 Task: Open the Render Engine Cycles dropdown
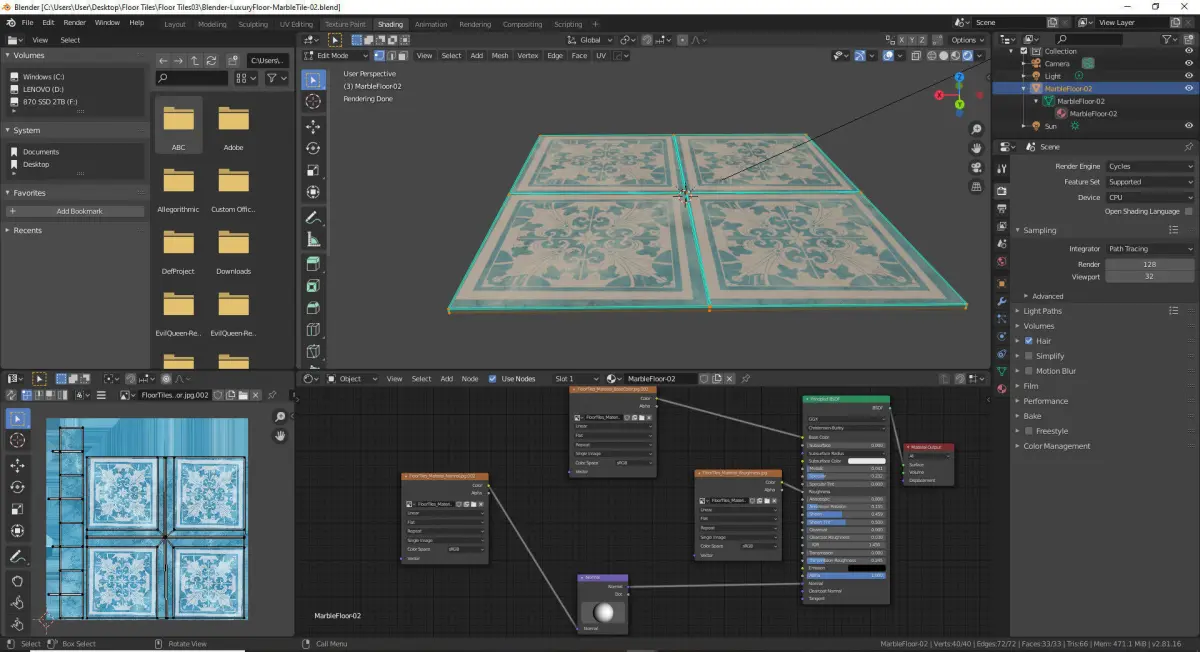1150,166
